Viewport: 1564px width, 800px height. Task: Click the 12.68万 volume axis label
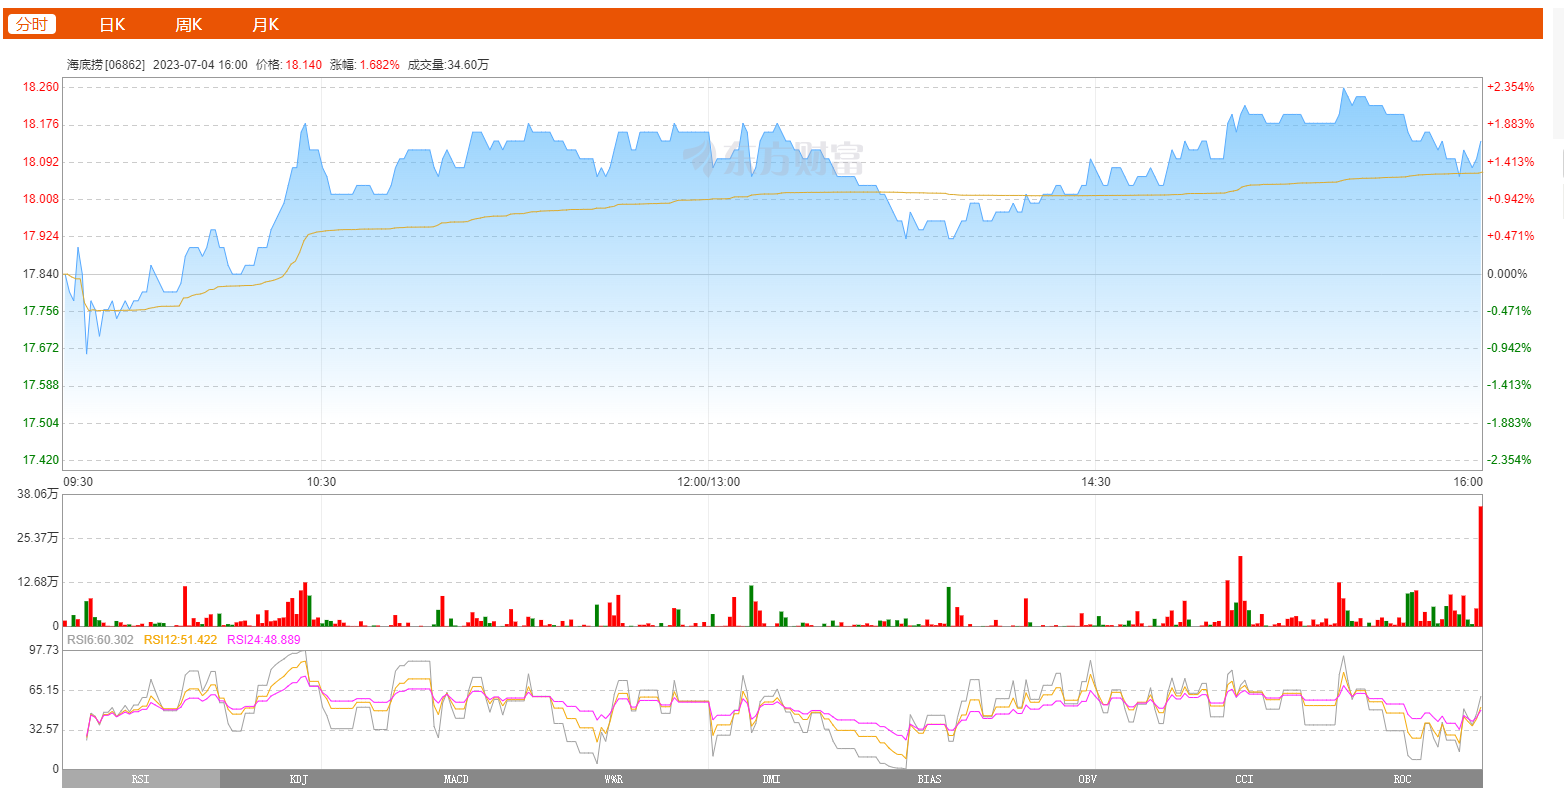tap(39, 582)
